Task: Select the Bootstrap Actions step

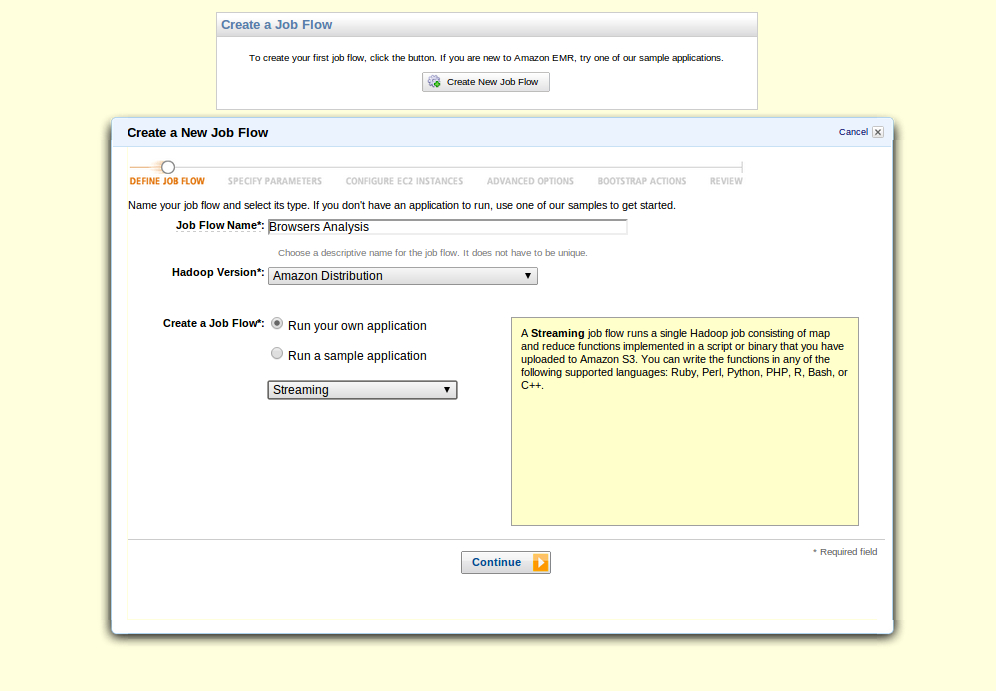Action: (x=641, y=181)
